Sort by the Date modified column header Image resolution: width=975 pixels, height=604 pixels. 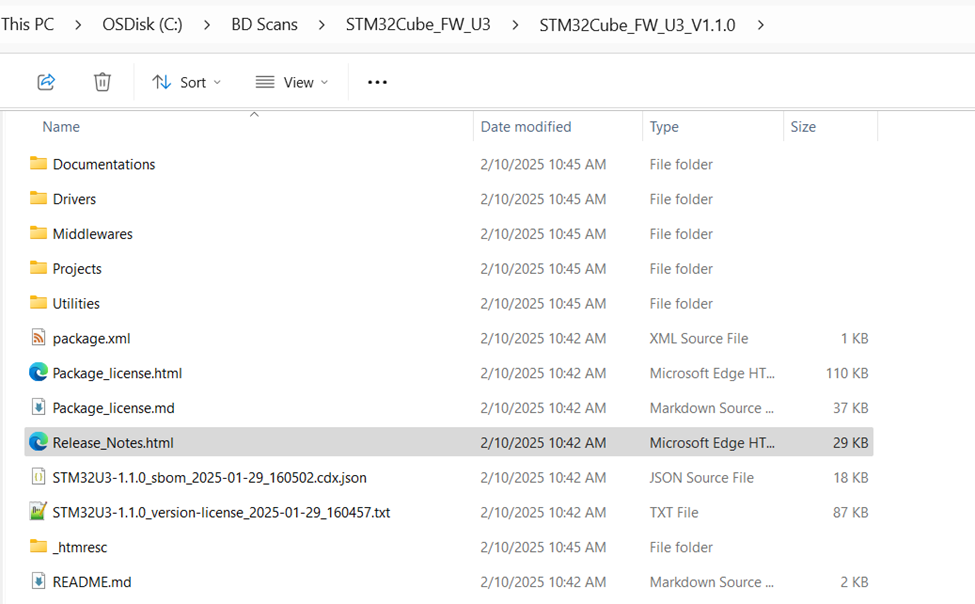tap(526, 127)
